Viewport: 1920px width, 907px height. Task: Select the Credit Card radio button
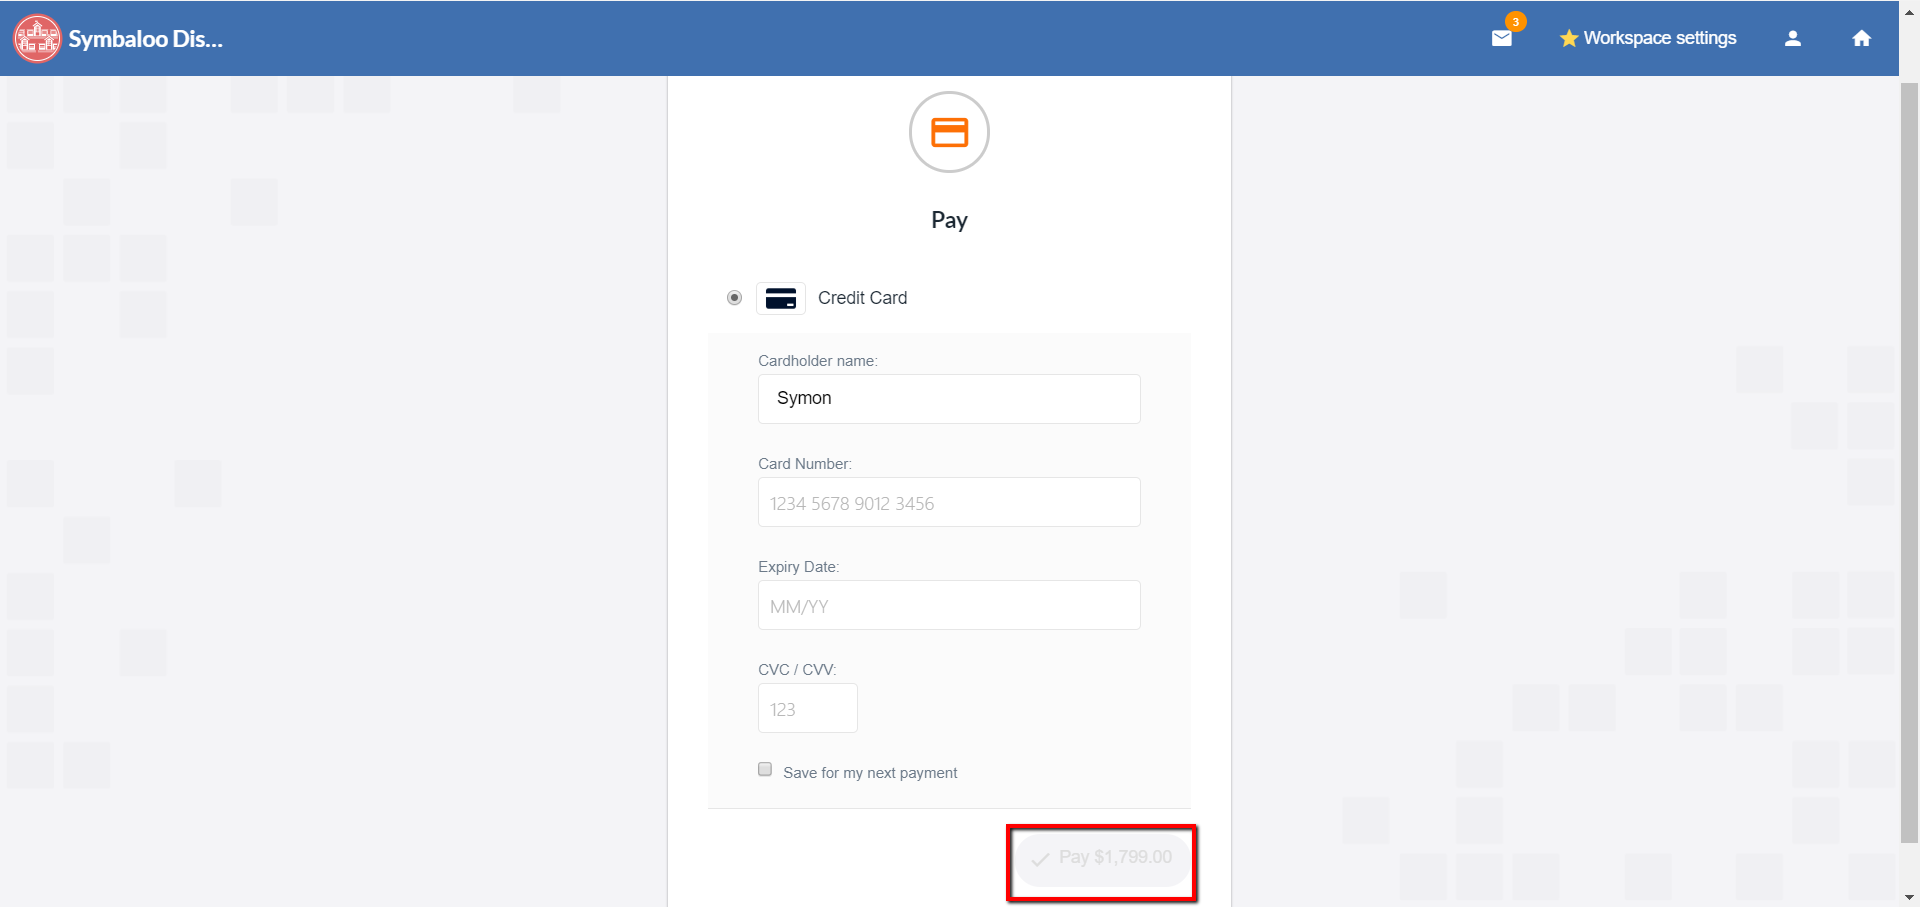(735, 298)
